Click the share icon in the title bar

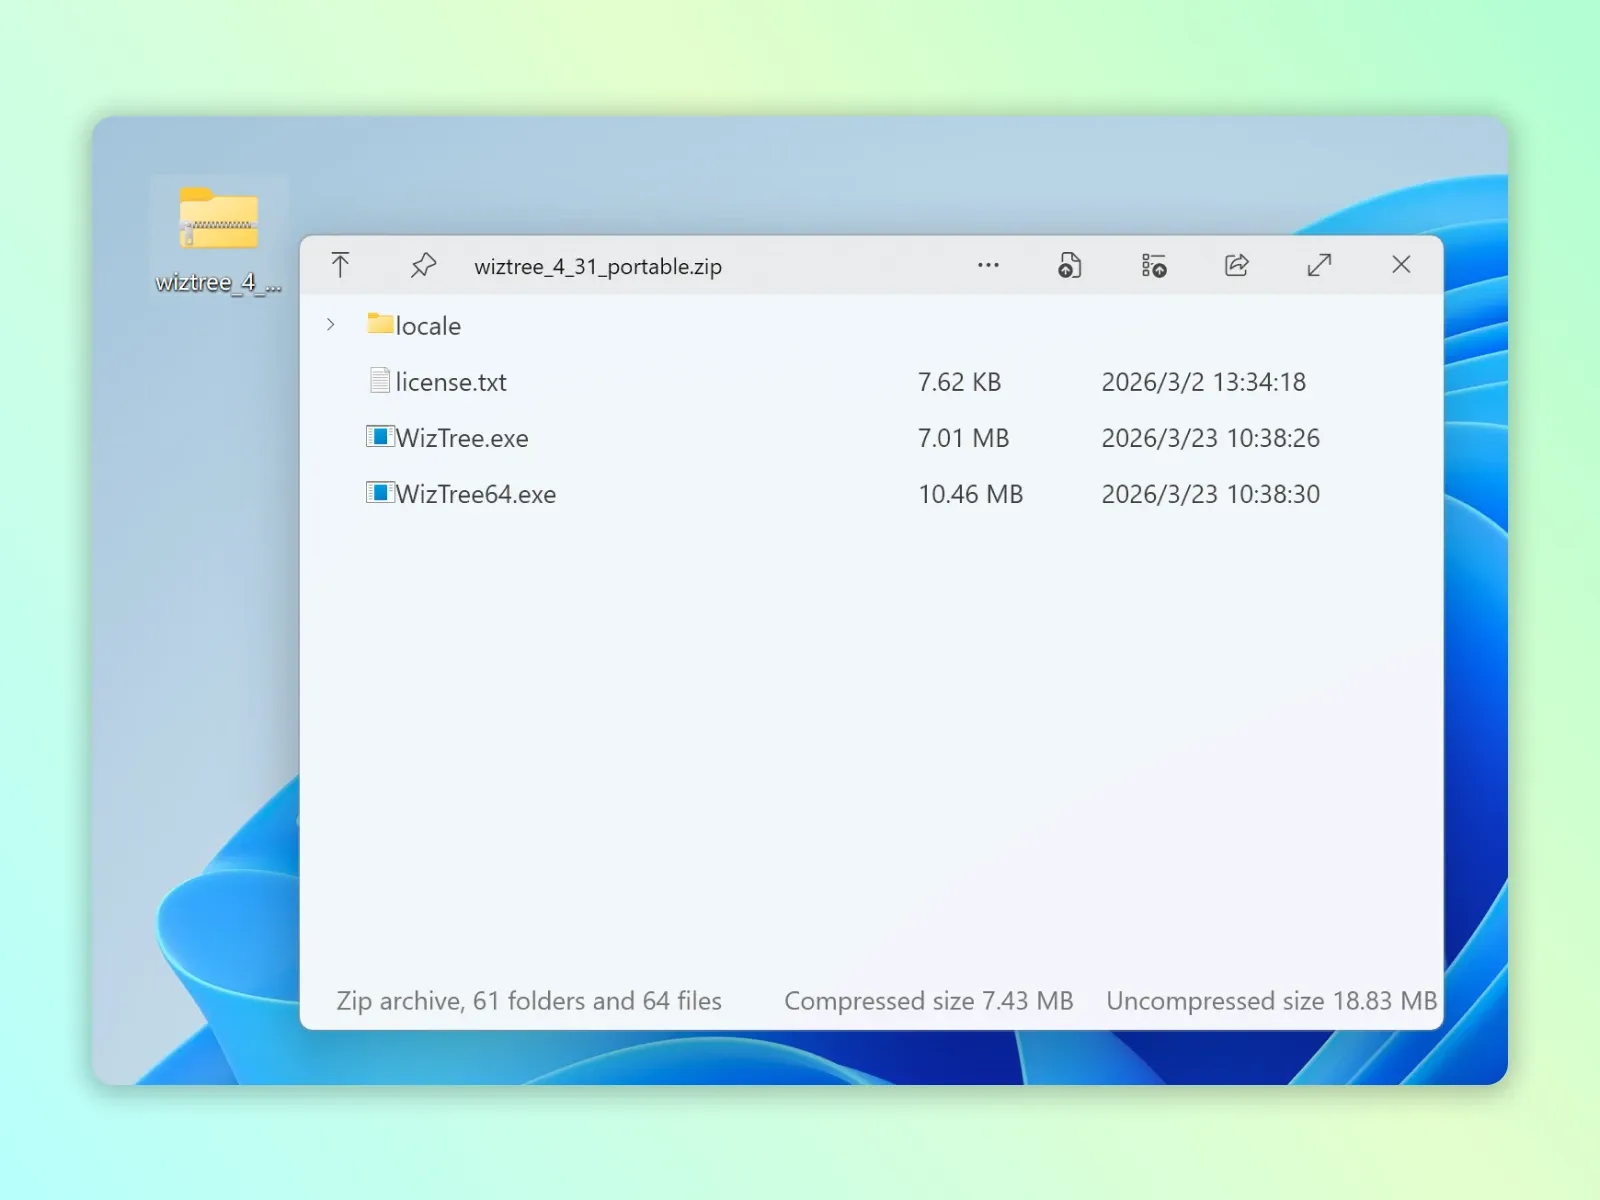tap(1237, 265)
